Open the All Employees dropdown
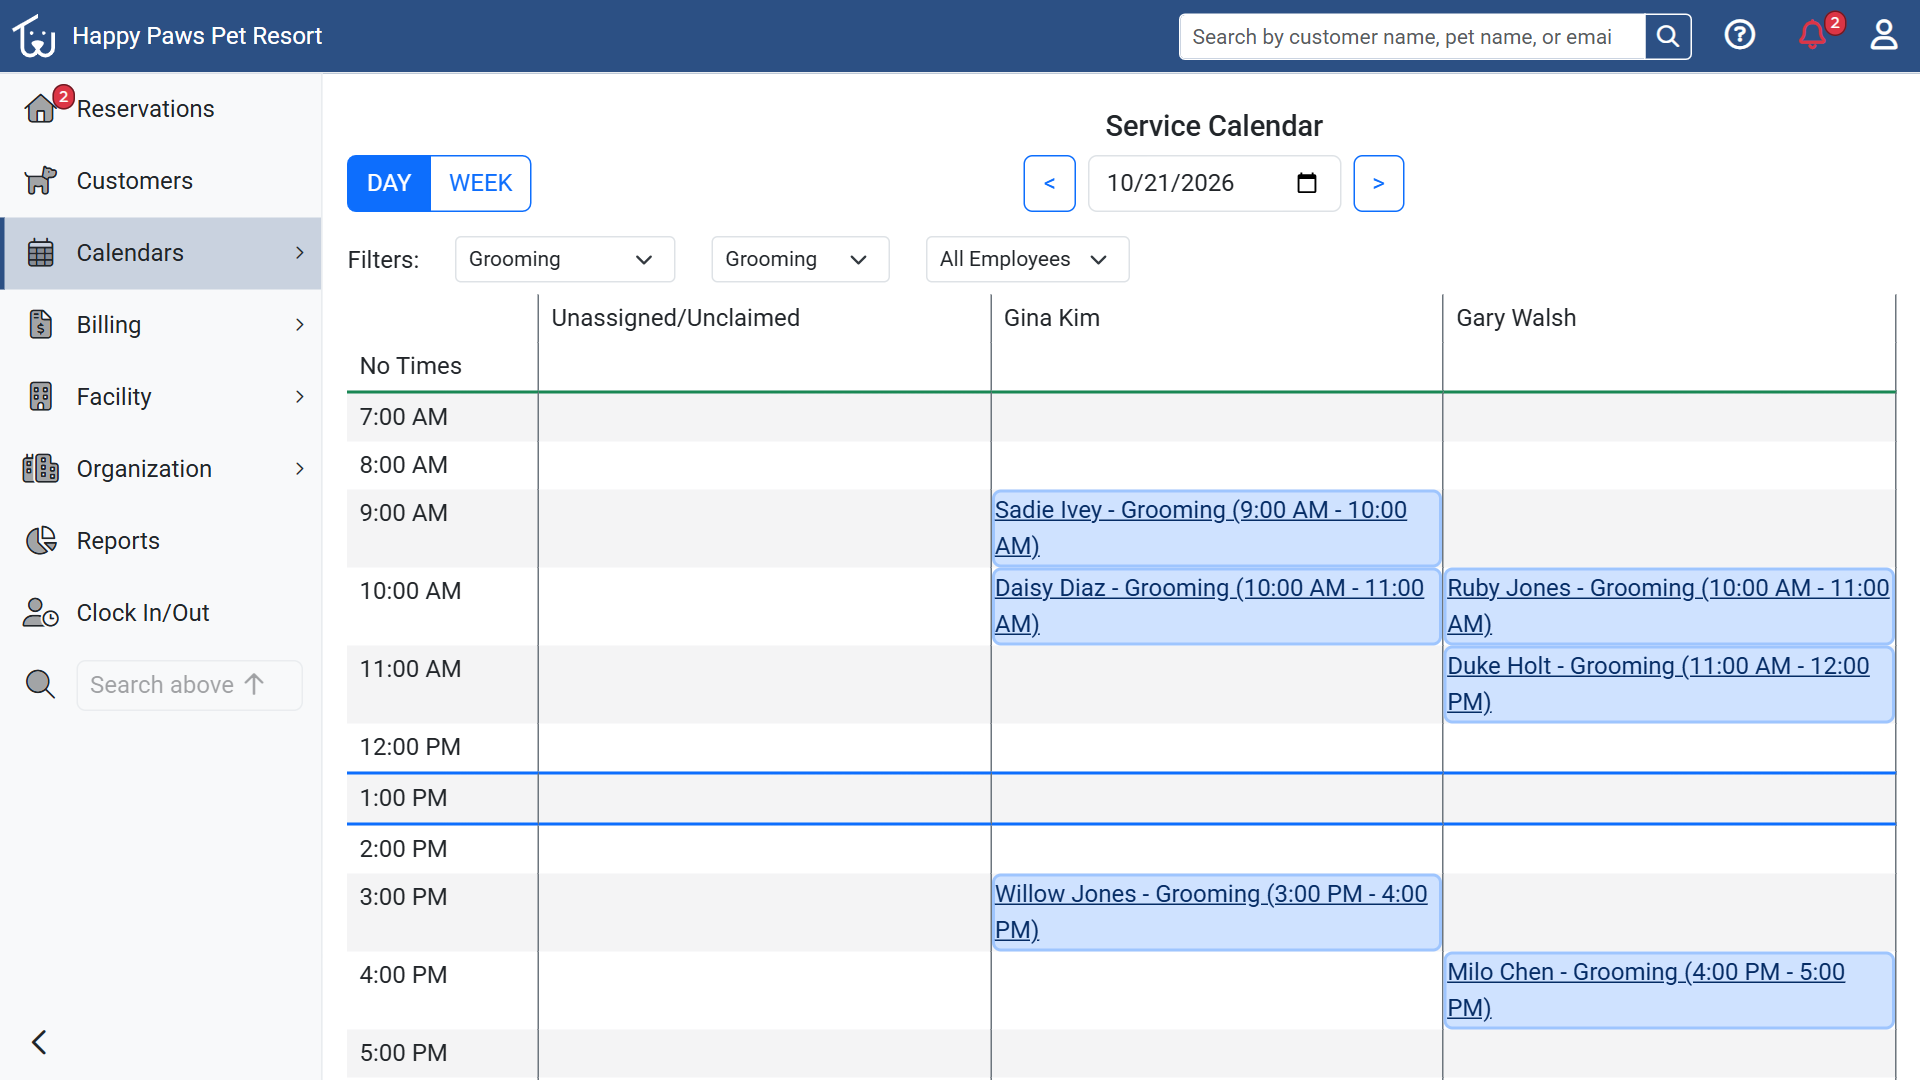 [x=1027, y=259]
